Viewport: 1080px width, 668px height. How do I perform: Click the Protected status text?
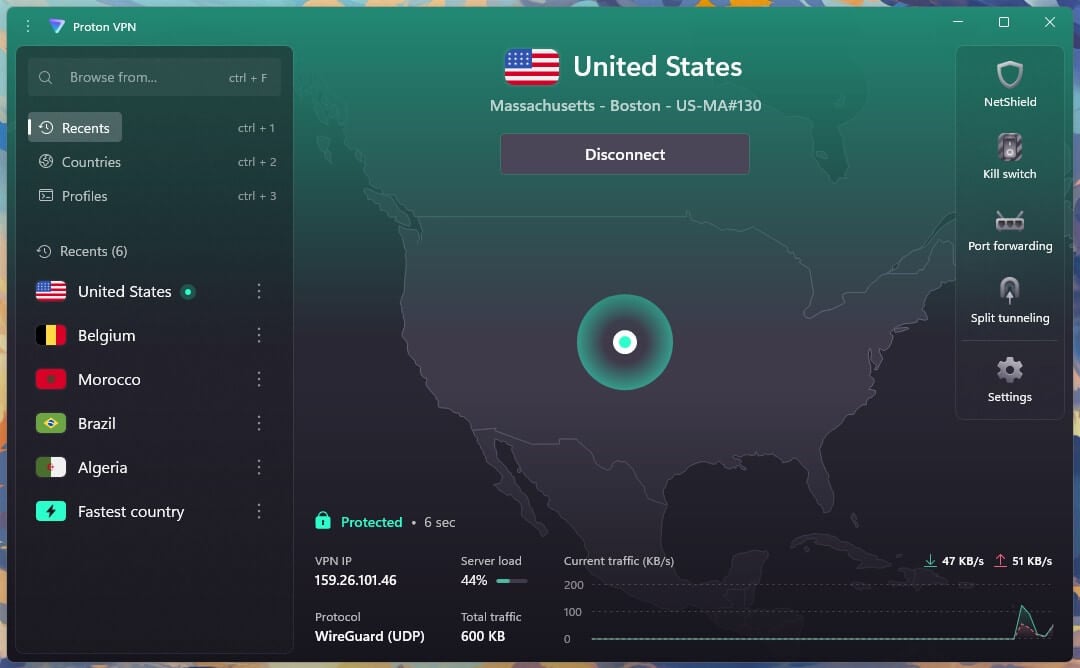pos(371,522)
